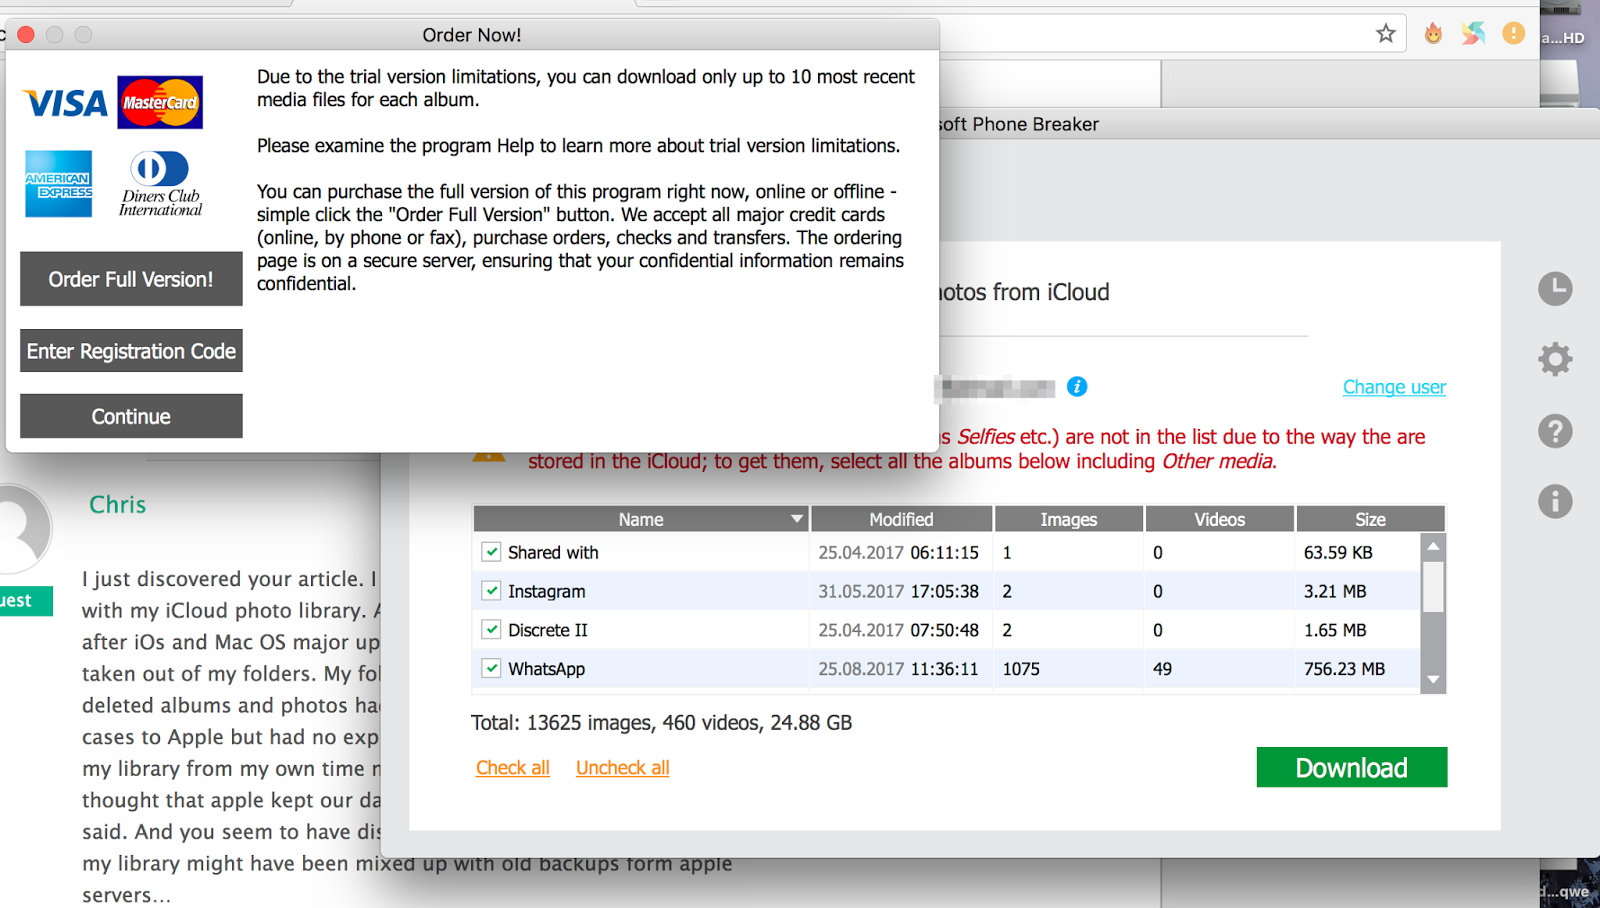Click the Uncheck all link
This screenshot has width=1600, height=908.
click(x=622, y=768)
